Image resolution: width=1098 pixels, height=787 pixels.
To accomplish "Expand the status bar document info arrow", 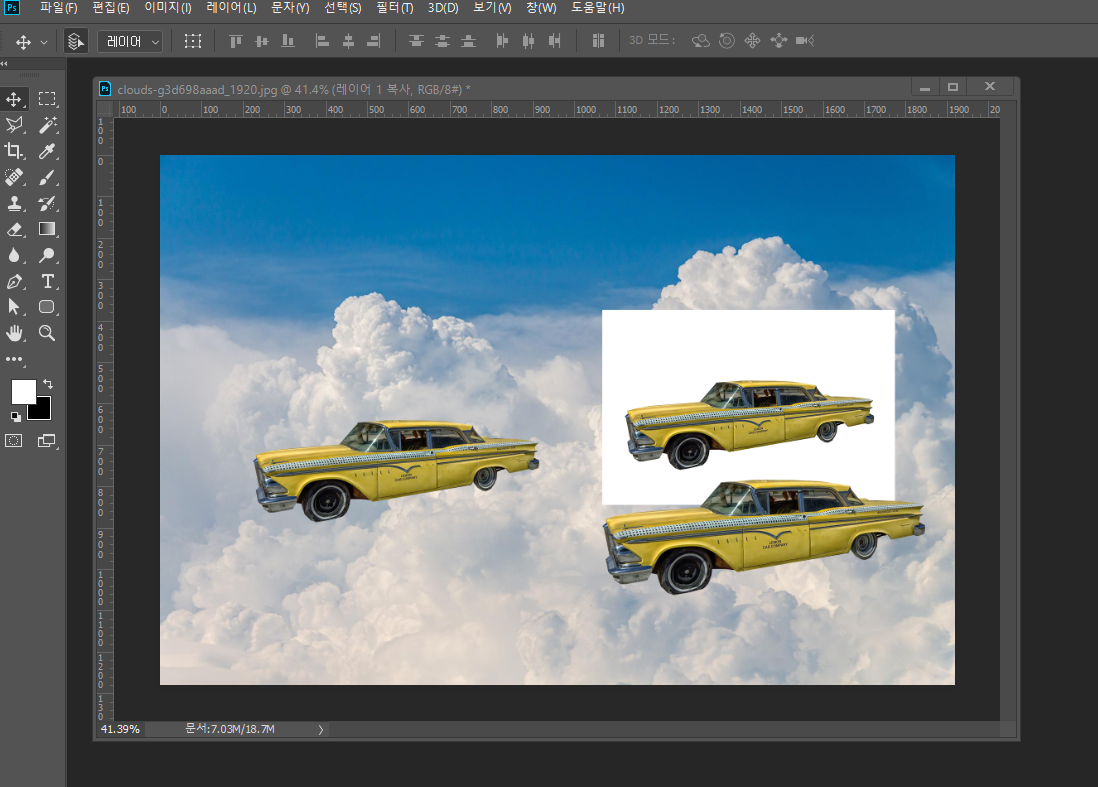I will (321, 730).
